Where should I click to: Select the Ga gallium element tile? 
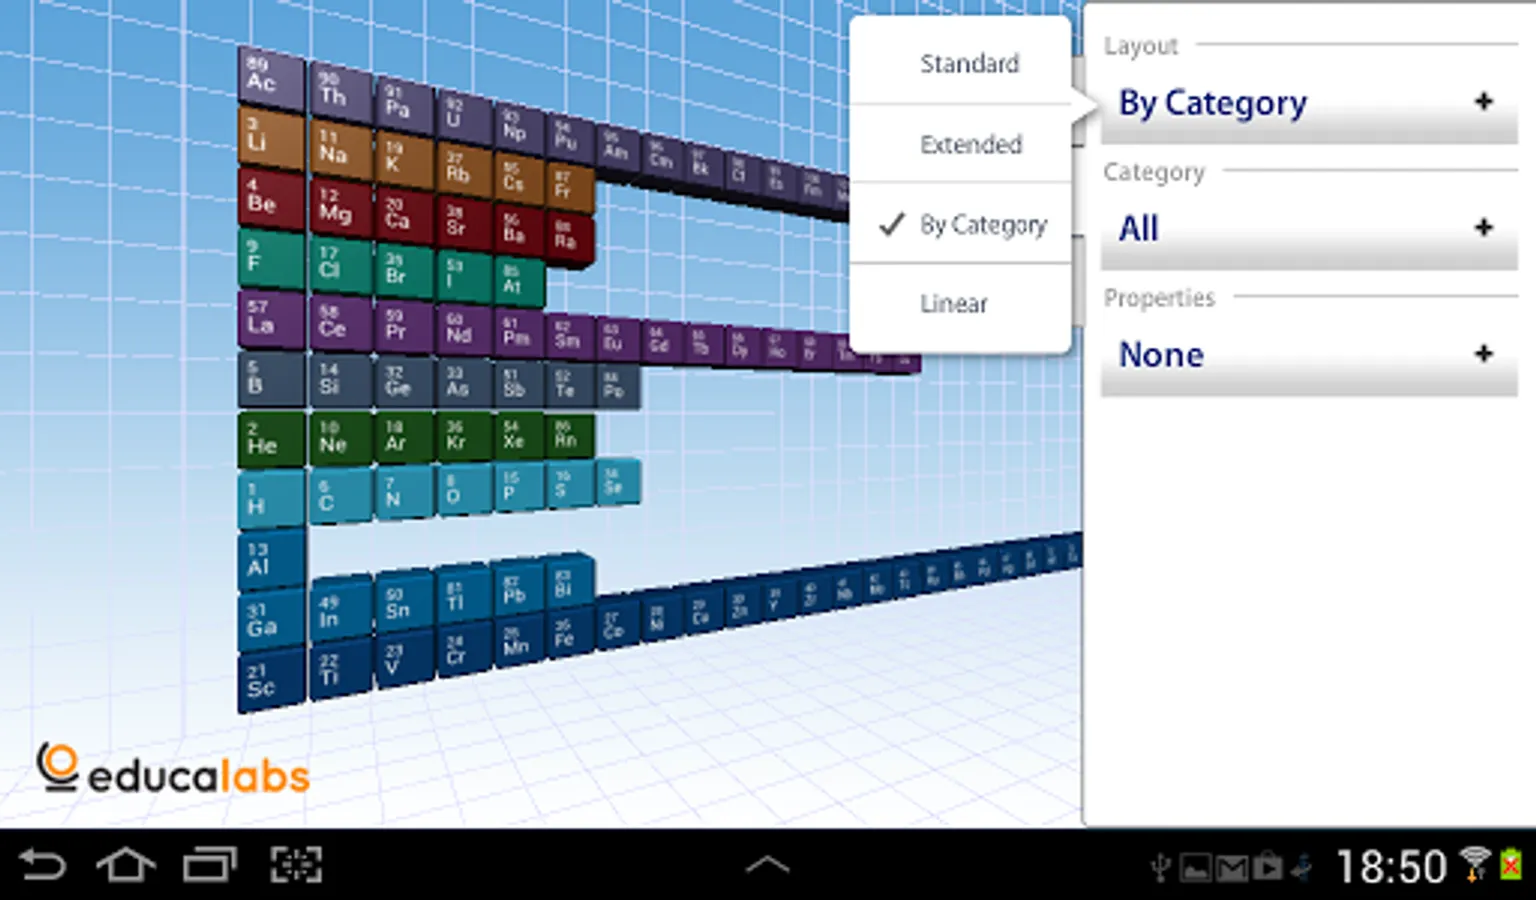click(270, 621)
